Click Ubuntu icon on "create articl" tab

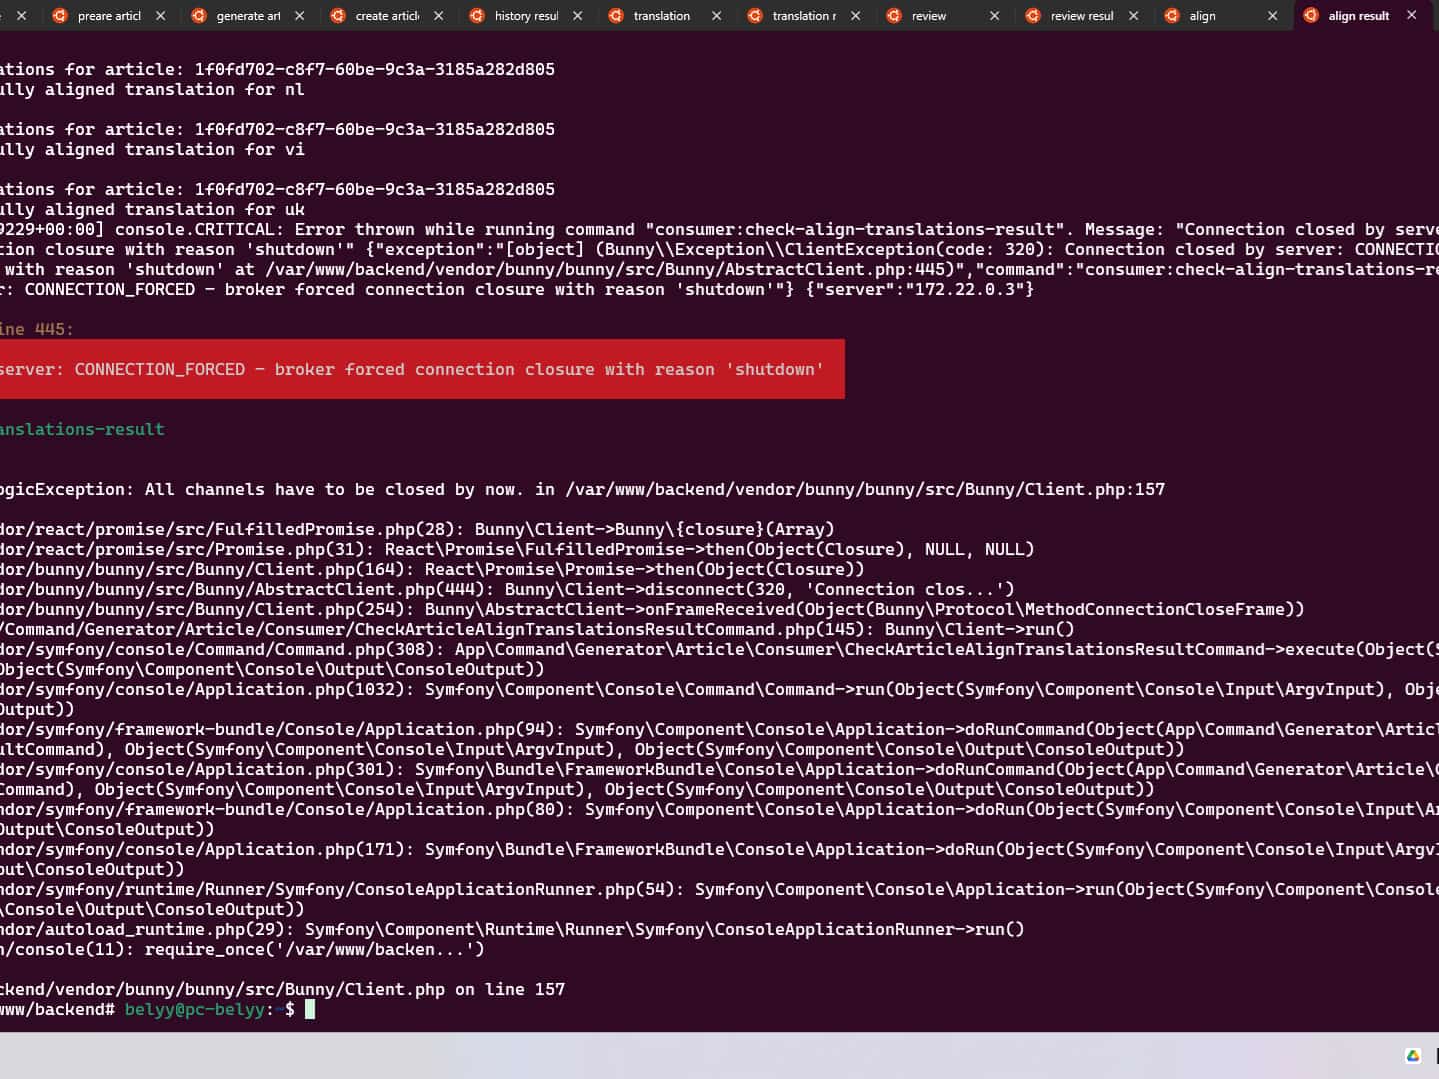tap(338, 16)
